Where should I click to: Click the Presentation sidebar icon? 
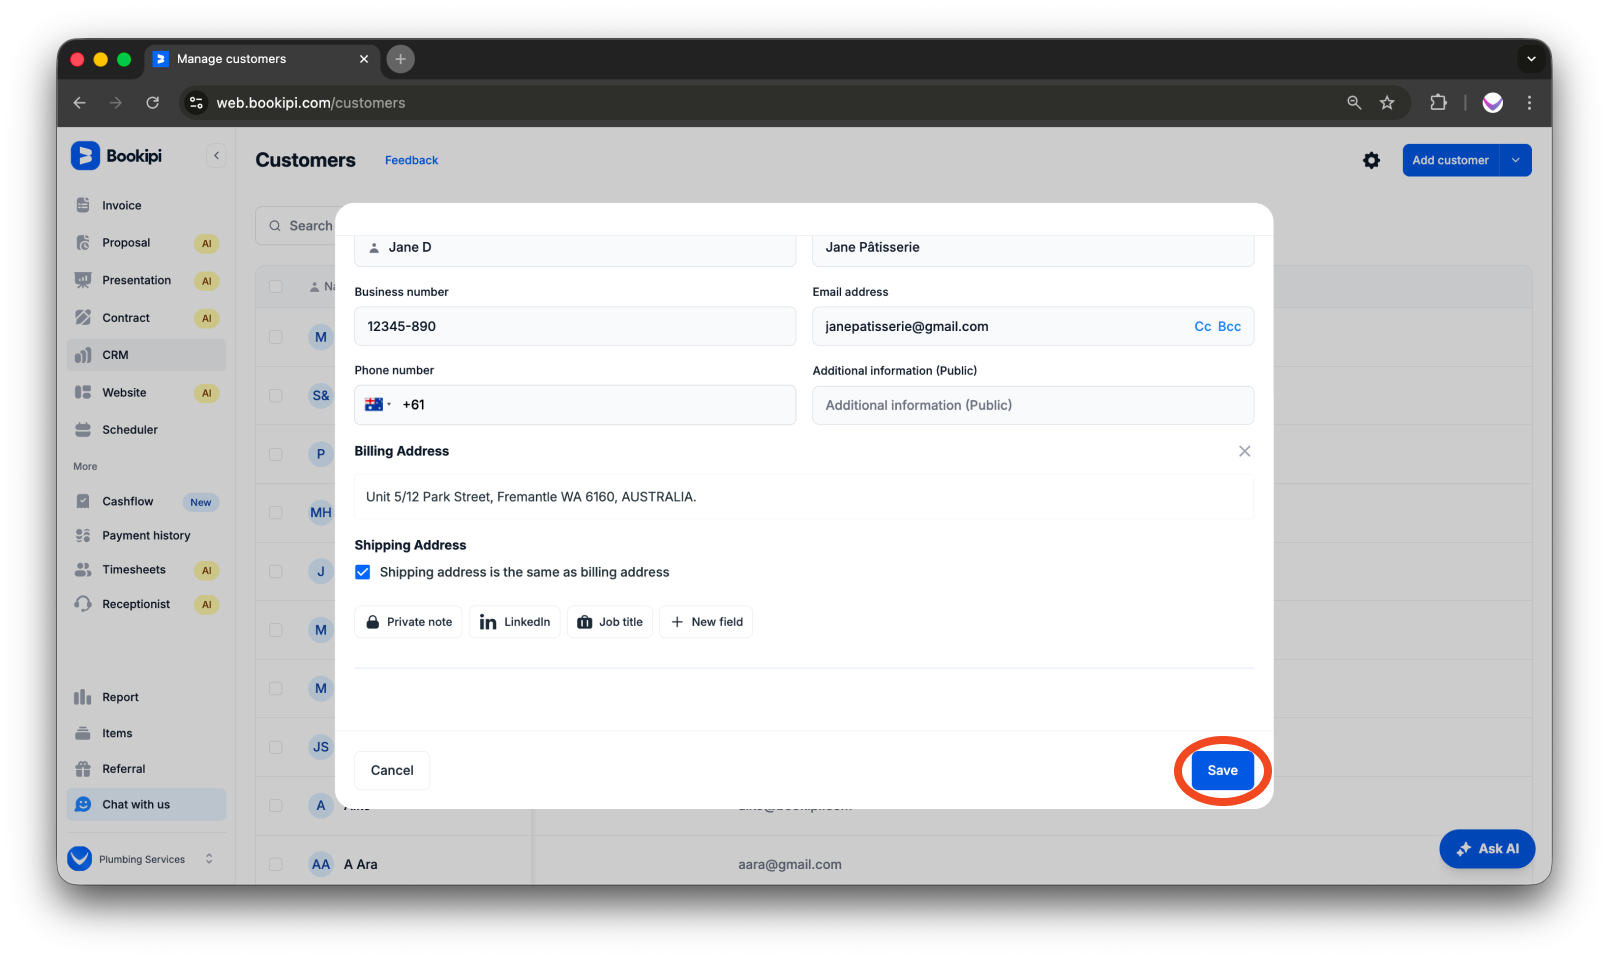tap(84, 280)
